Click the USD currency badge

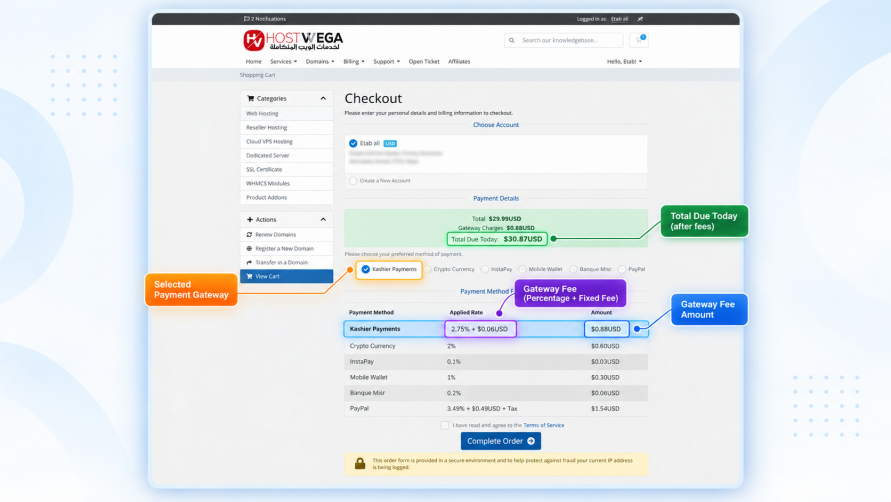[x=390, y=143]
